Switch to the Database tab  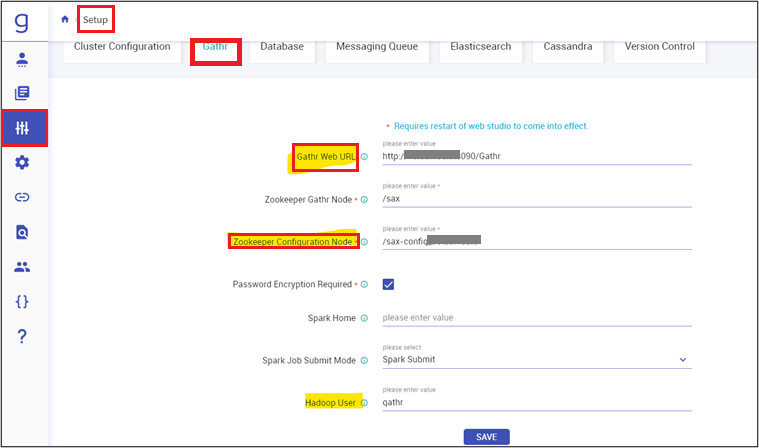tap(282, 47)
